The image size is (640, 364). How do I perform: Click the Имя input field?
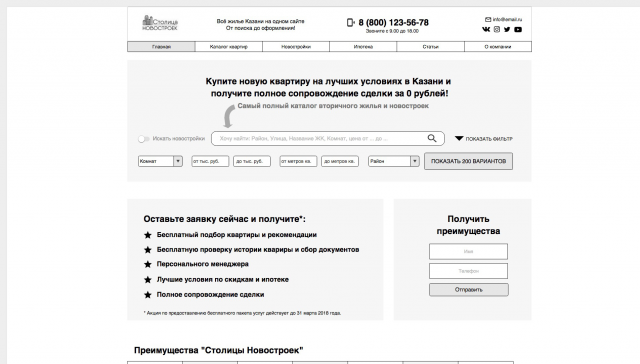point(468,251)
